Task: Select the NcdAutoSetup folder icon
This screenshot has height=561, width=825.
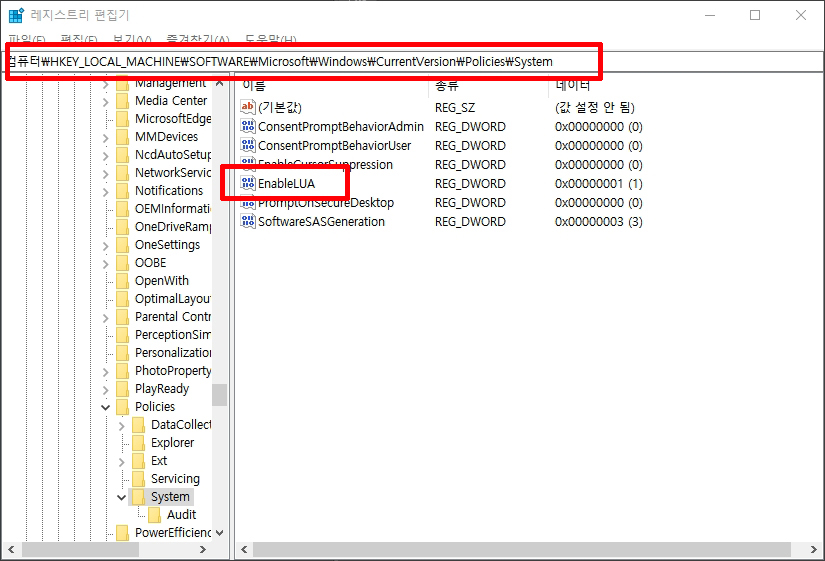Action: [x=122, y=155]
